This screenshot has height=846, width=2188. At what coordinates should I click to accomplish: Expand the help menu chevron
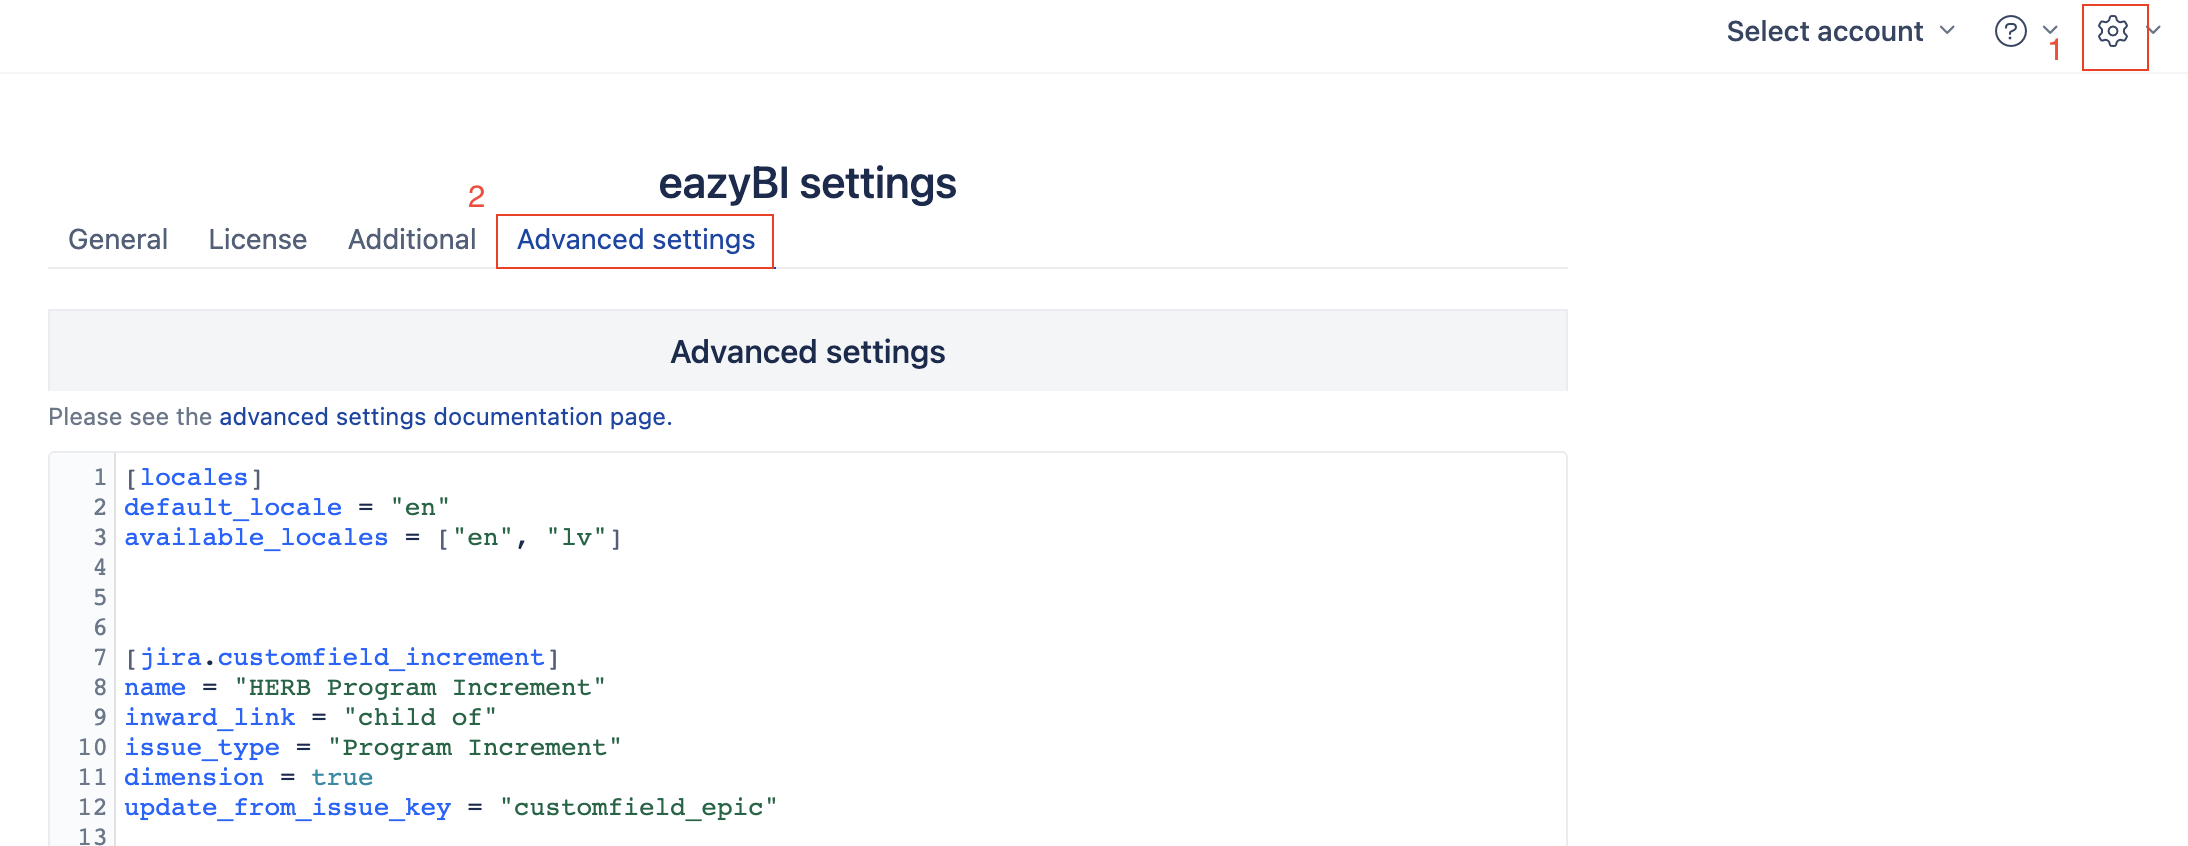2049,30
